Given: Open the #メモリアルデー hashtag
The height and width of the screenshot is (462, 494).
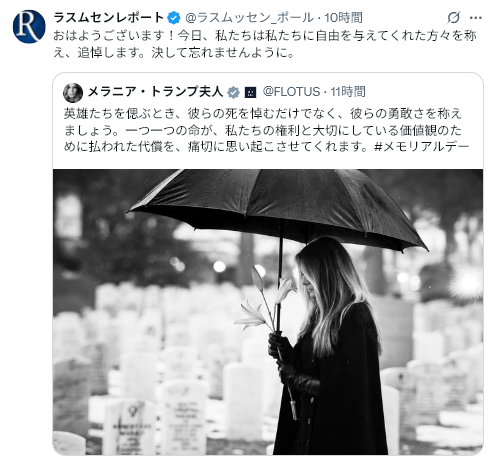Looking at the screenshot, I should (x=422, y=146).
